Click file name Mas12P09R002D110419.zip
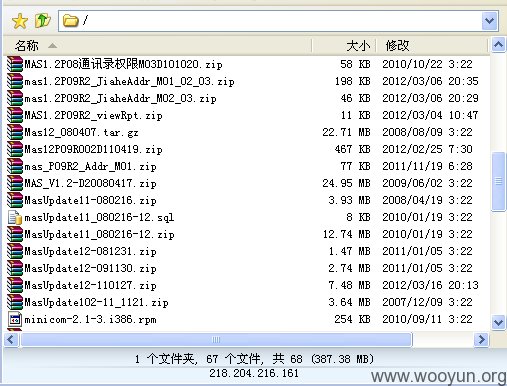The height and width of the screenshot is (386, 507). (x=93, y=149)
